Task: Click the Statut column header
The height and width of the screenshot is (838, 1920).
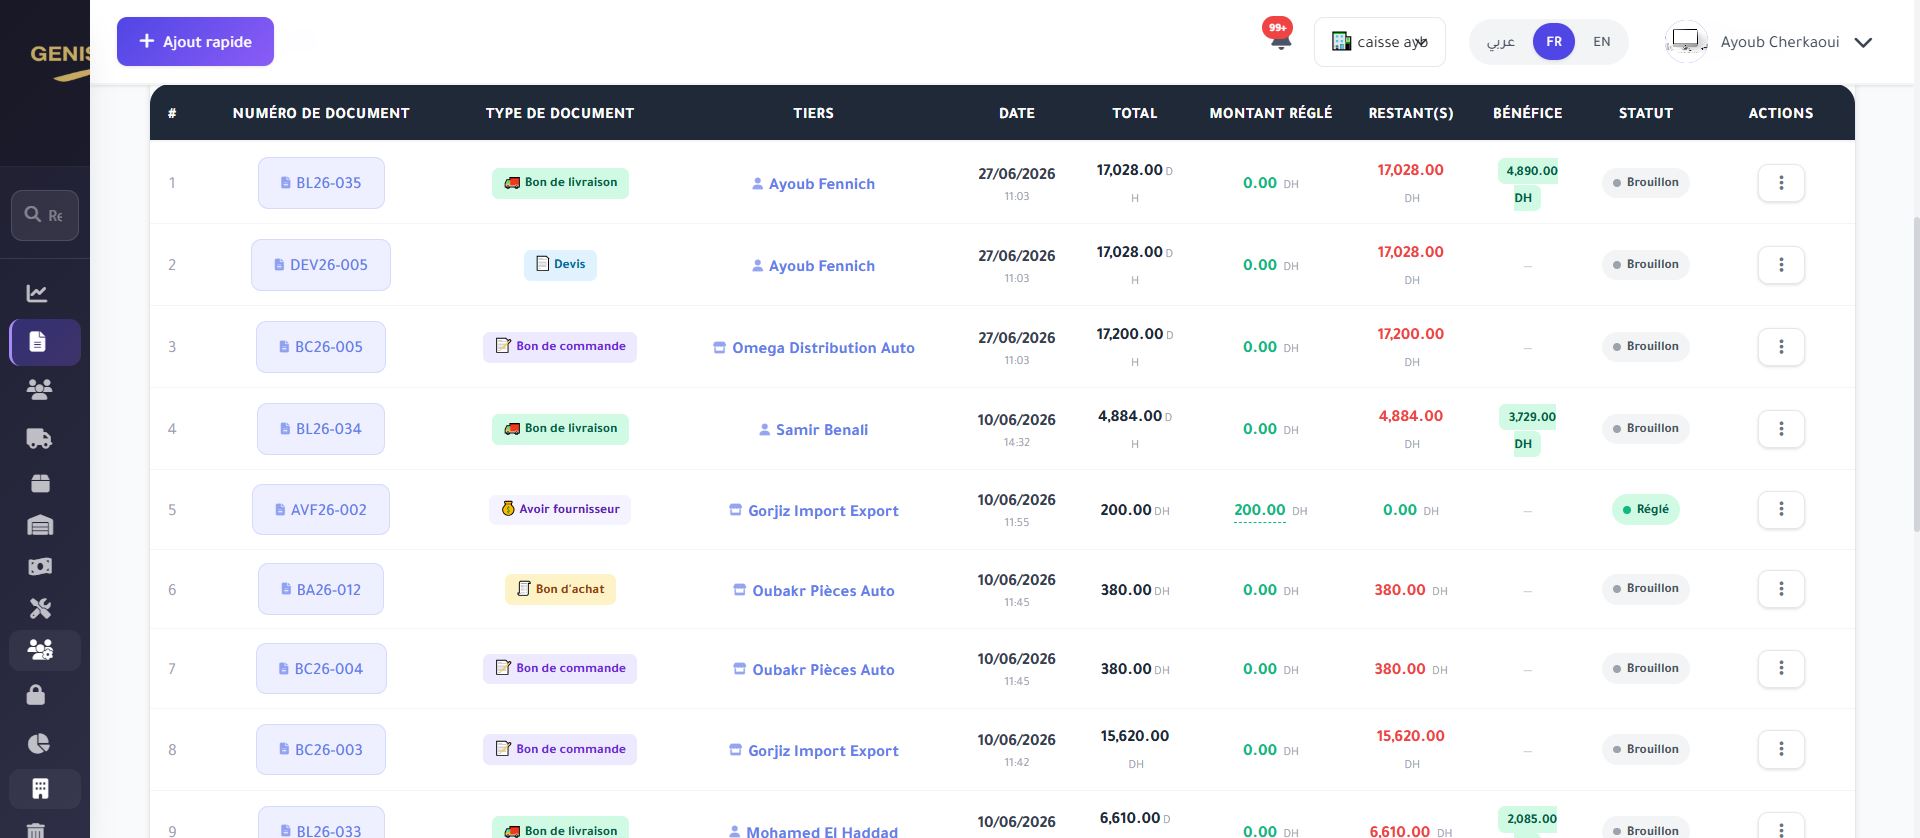Action: coord(1646,113)
